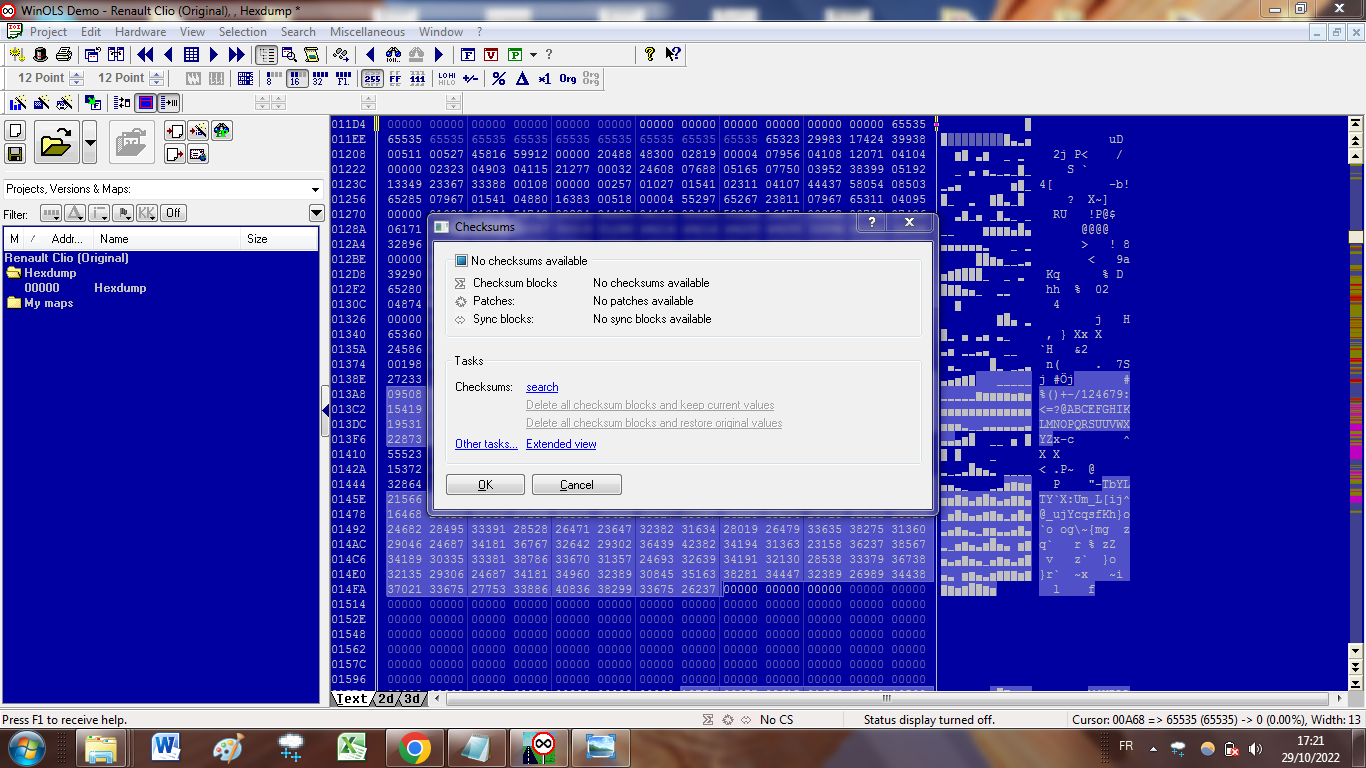This screenshot has height=768, width=1366.
Task: Click the scroll parchment icon
Action: [x=311, y=54]
